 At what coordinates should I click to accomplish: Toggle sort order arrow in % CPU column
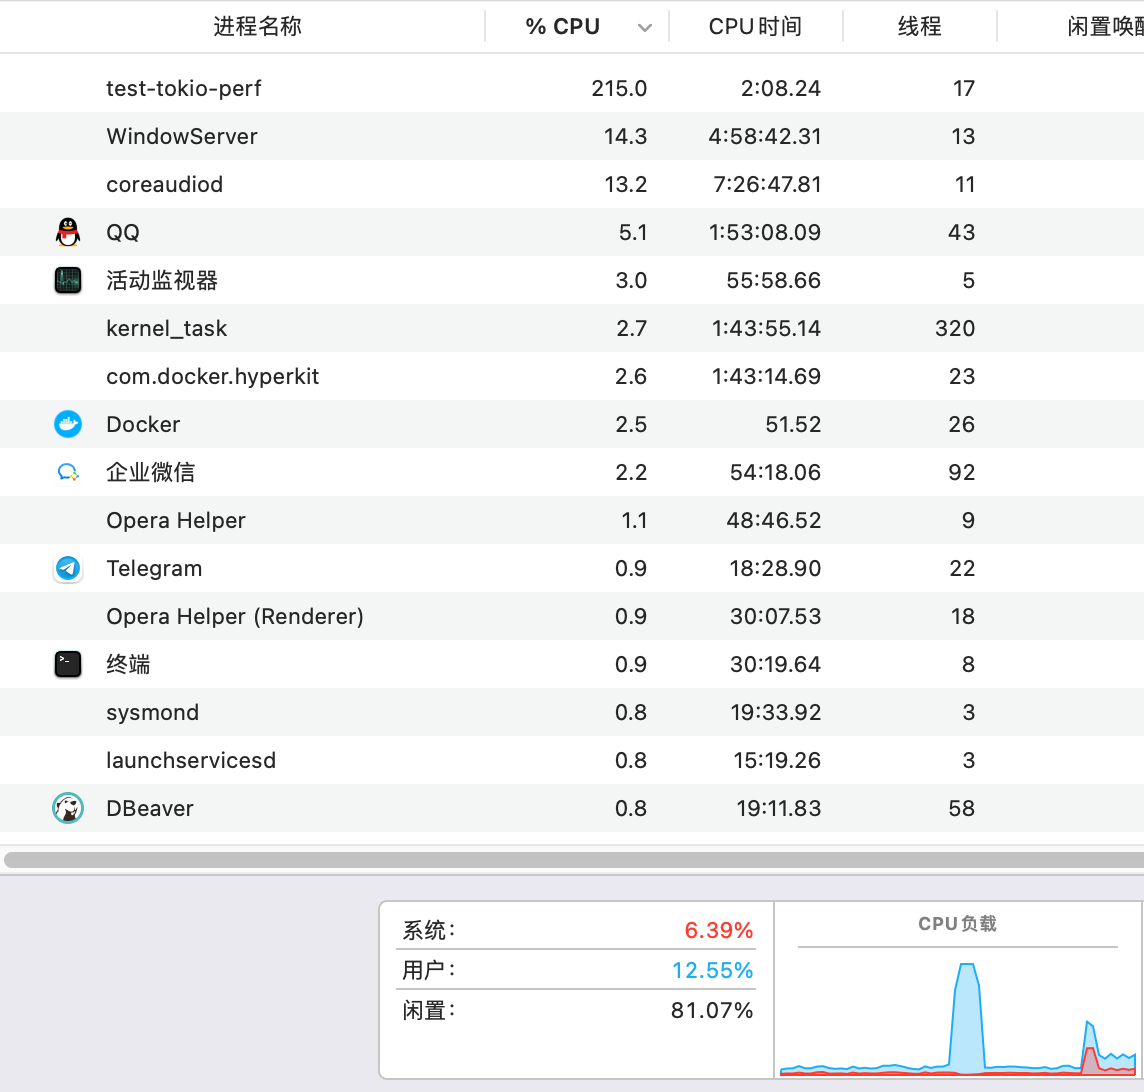click(644, 28)
